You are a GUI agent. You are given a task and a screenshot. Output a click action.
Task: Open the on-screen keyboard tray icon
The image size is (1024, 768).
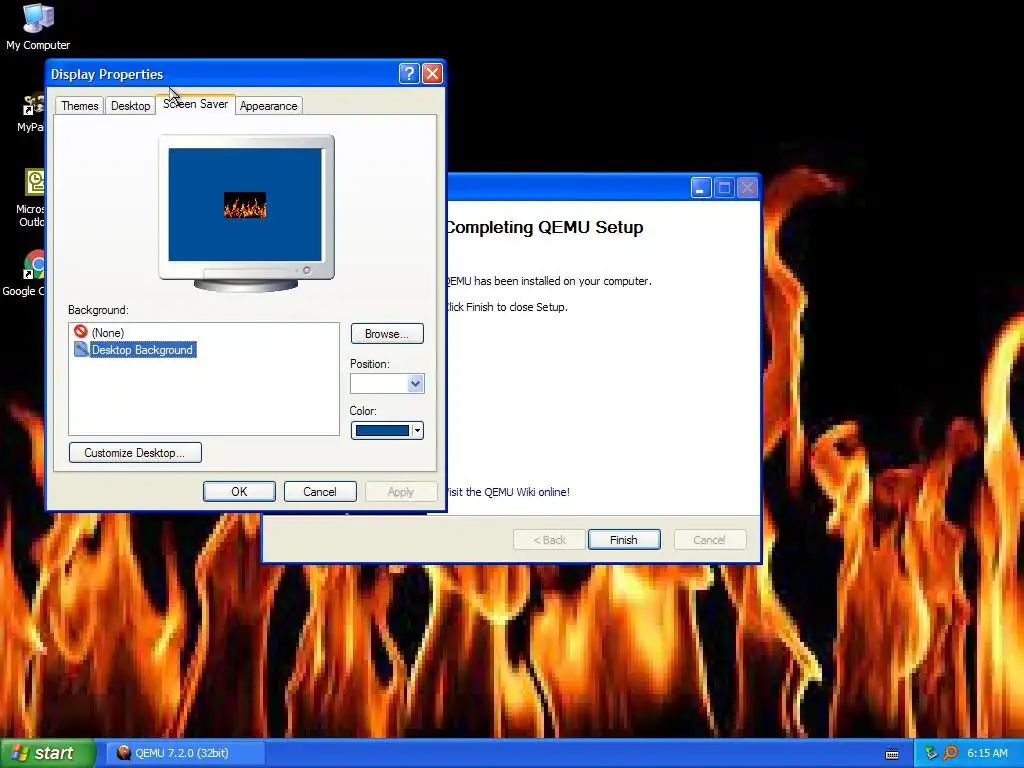[891, 754]
